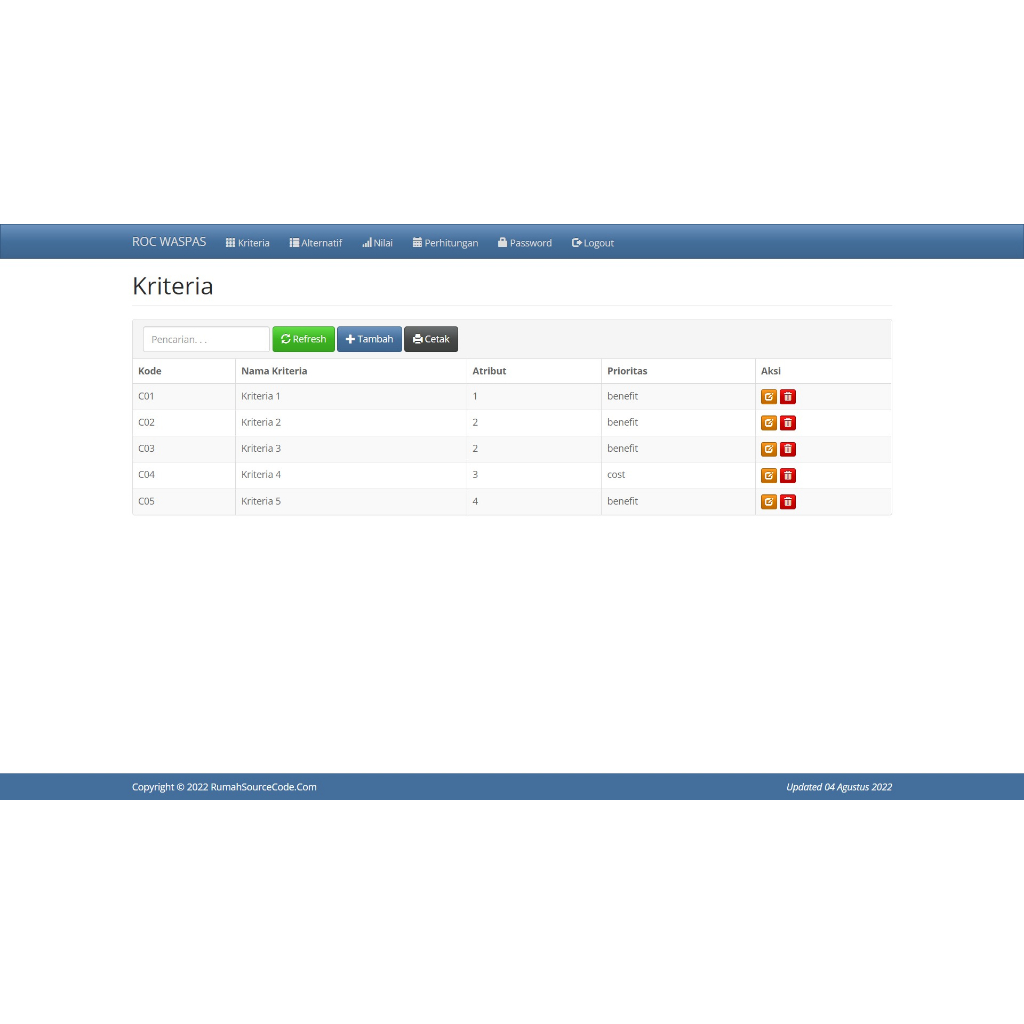The width and height of the screenshot is (1024, 1024).
Task: Click the Kriteria page heading
Action: pos(172,286)
